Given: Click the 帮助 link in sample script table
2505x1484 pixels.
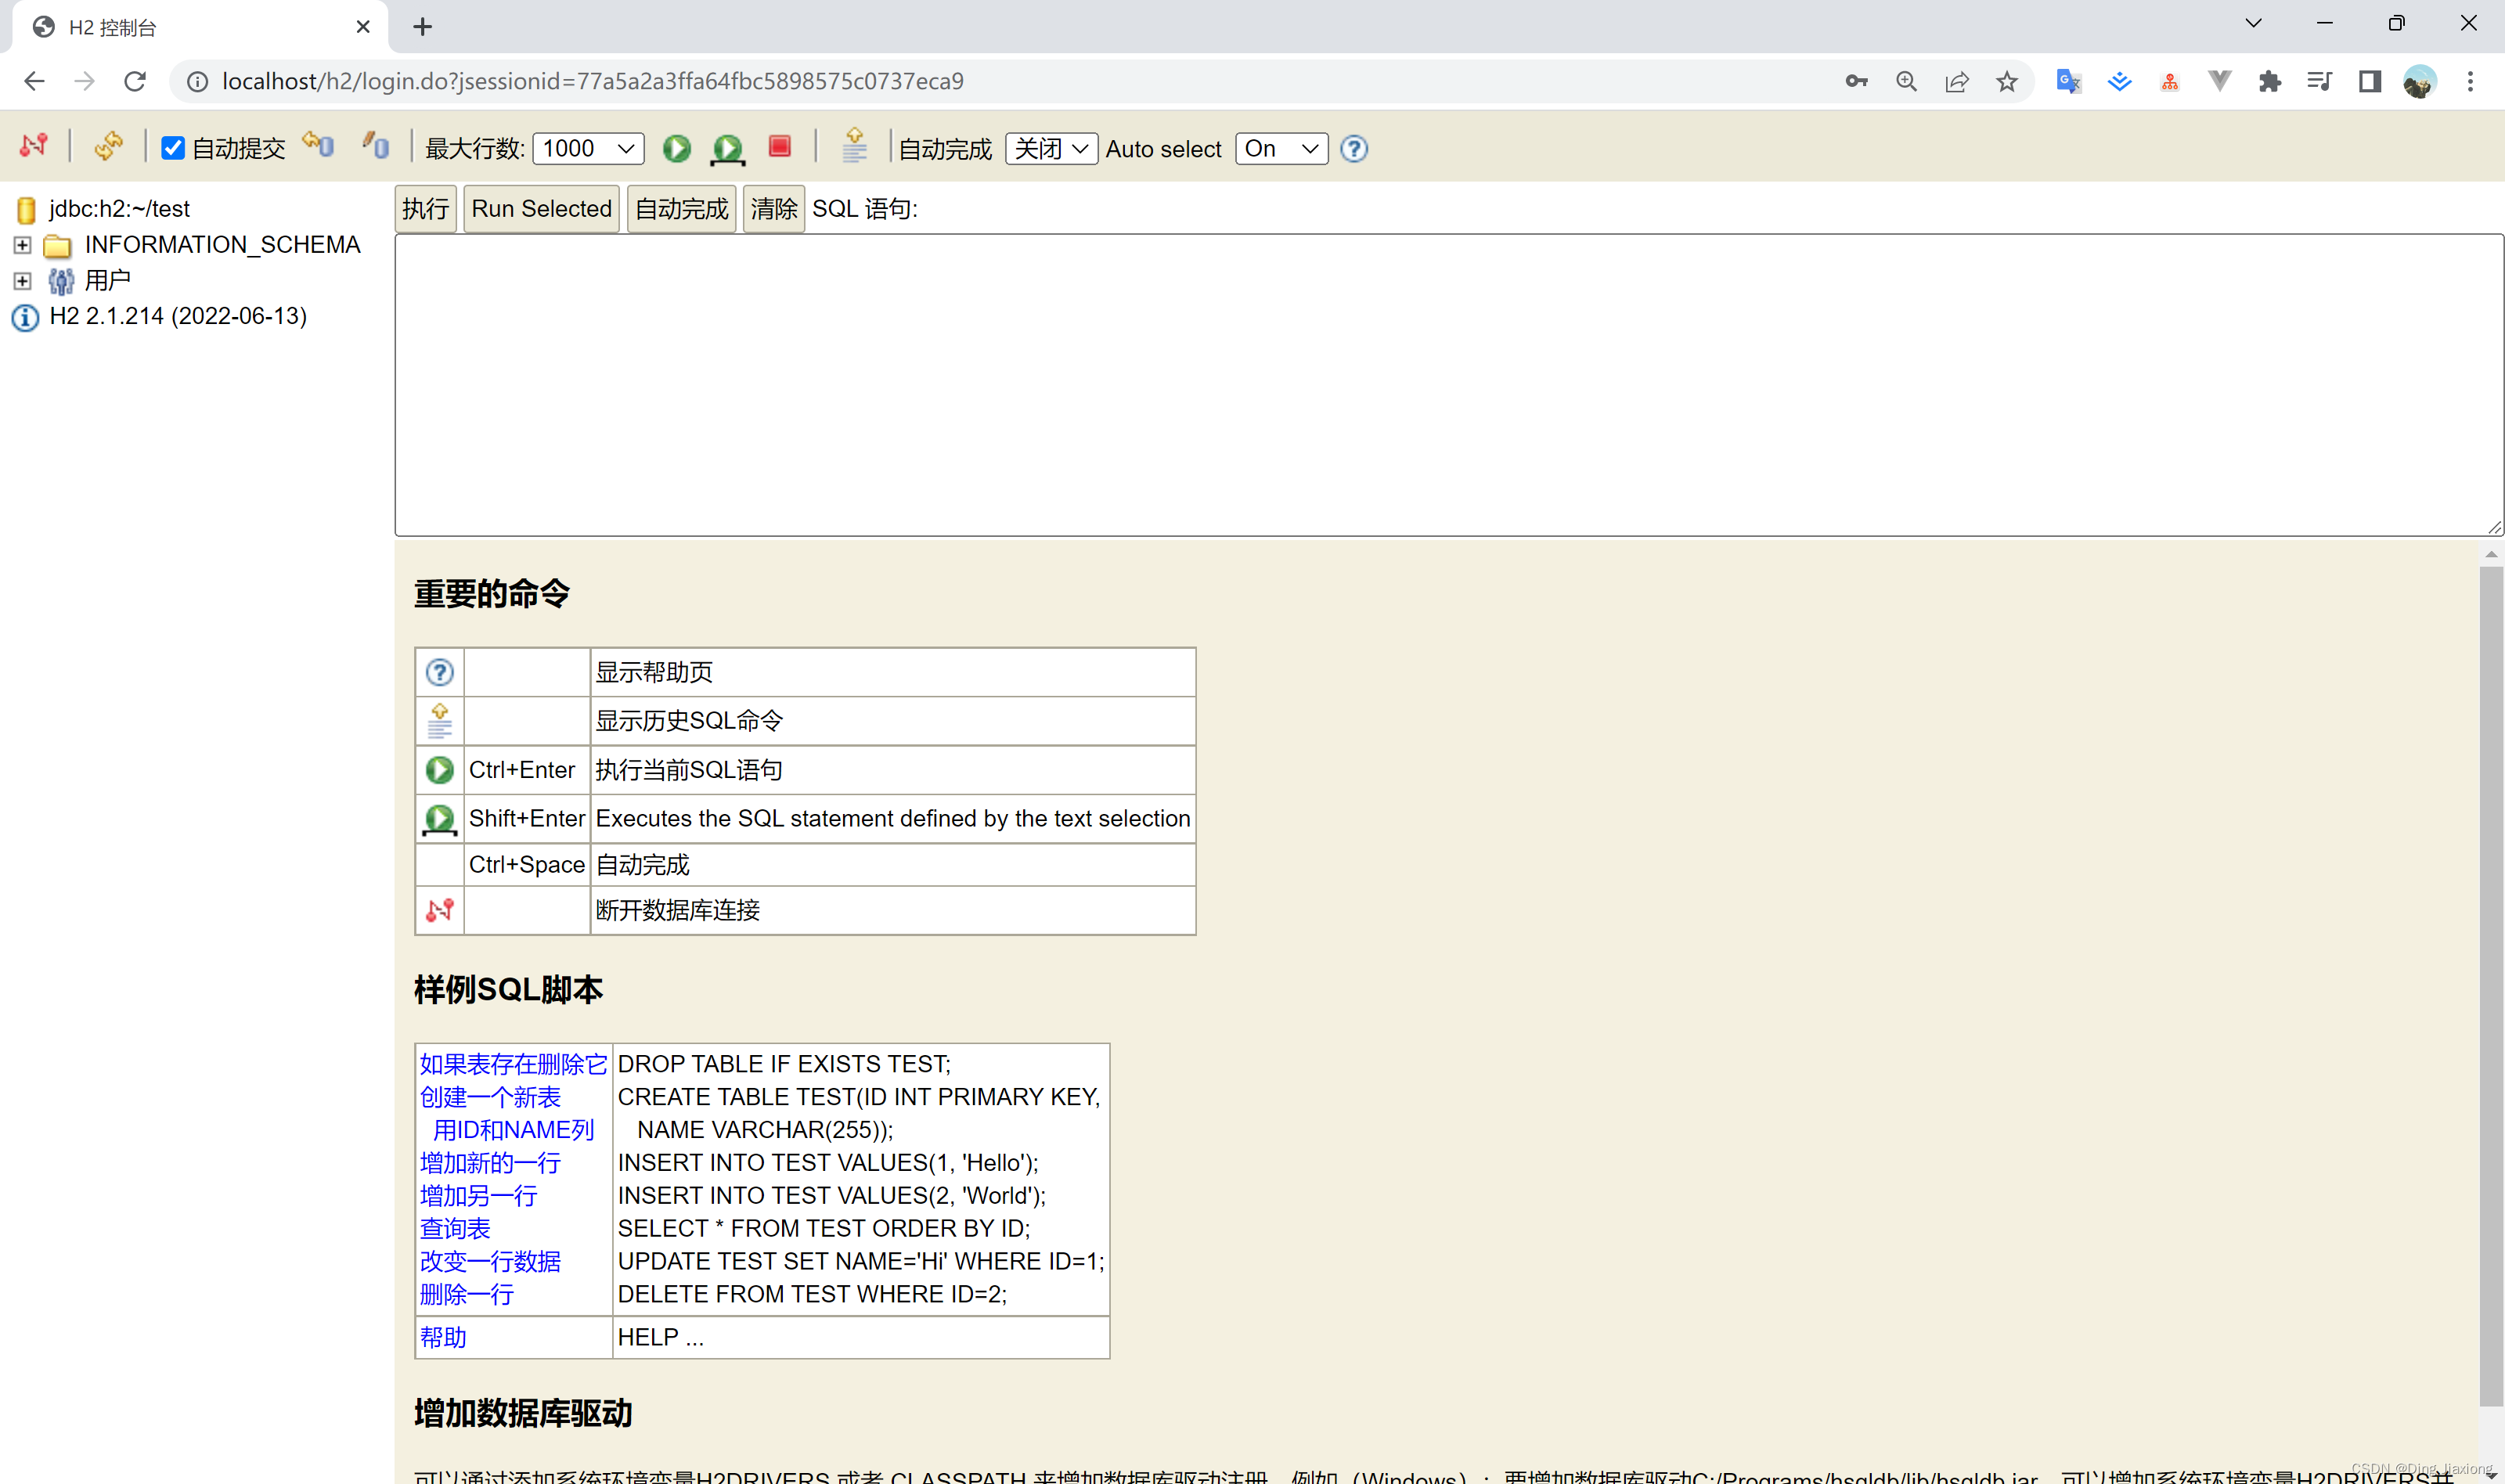Looking at the screenshot, I should click(443, 1337).
